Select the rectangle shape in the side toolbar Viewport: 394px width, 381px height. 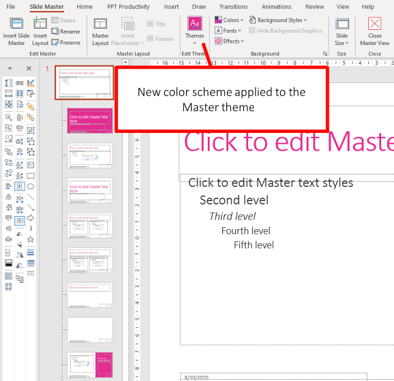click(30, 176)
